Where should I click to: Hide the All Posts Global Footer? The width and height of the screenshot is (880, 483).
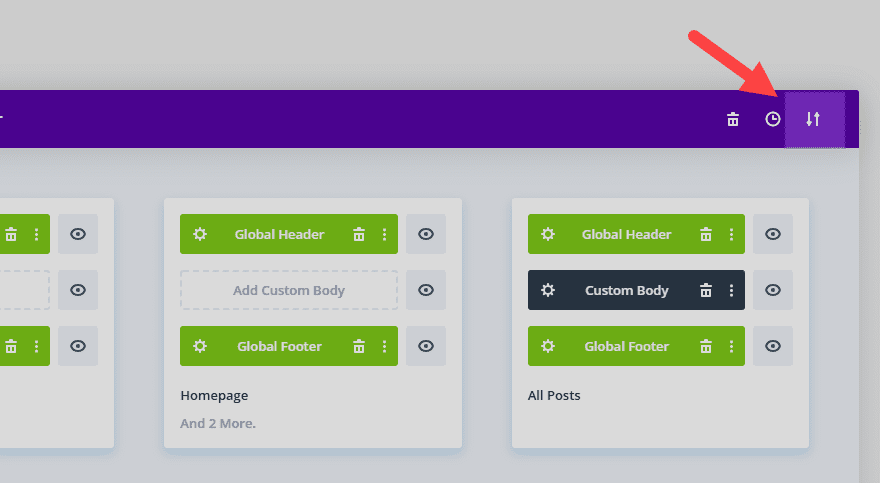(x=773, y=346)
